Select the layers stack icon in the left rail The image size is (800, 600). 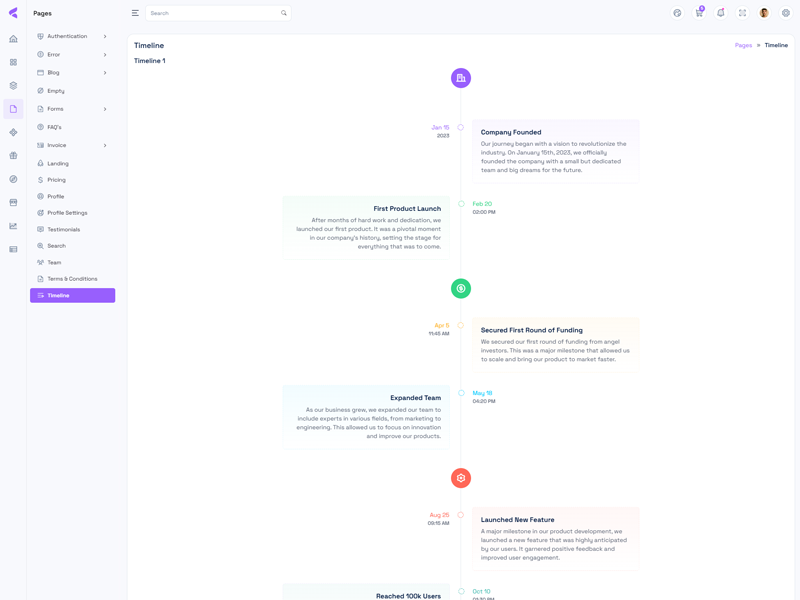click(13, 86)
